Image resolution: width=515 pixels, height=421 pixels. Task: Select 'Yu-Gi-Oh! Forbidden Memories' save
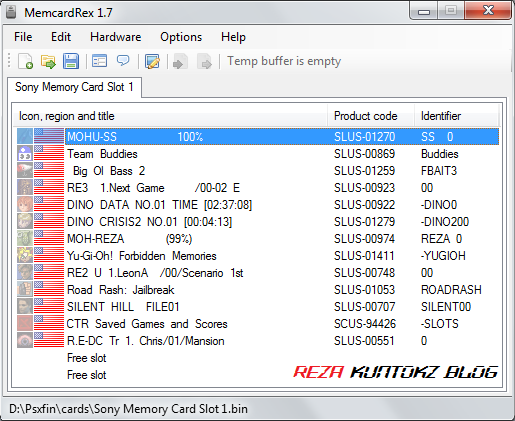(258, 255)
